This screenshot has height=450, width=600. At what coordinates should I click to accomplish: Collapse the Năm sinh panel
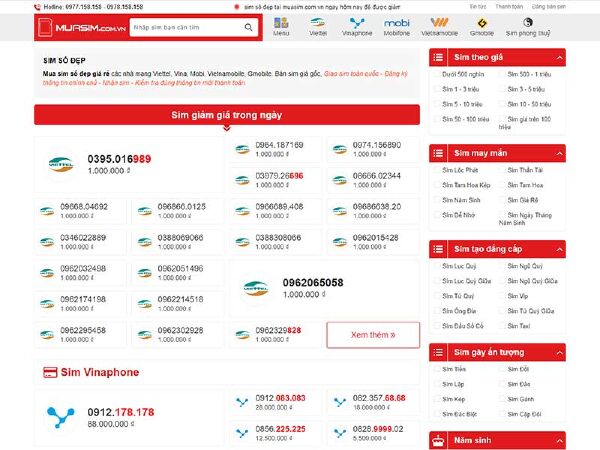click(559, 441)
